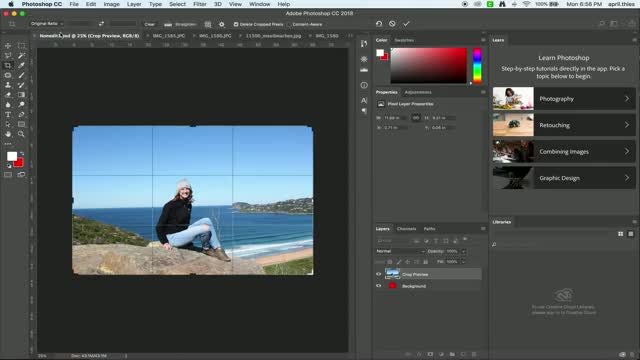This screenshot has width=640, height=360.
Task: Open the Layer menu
Action: (x=134, y=4)
